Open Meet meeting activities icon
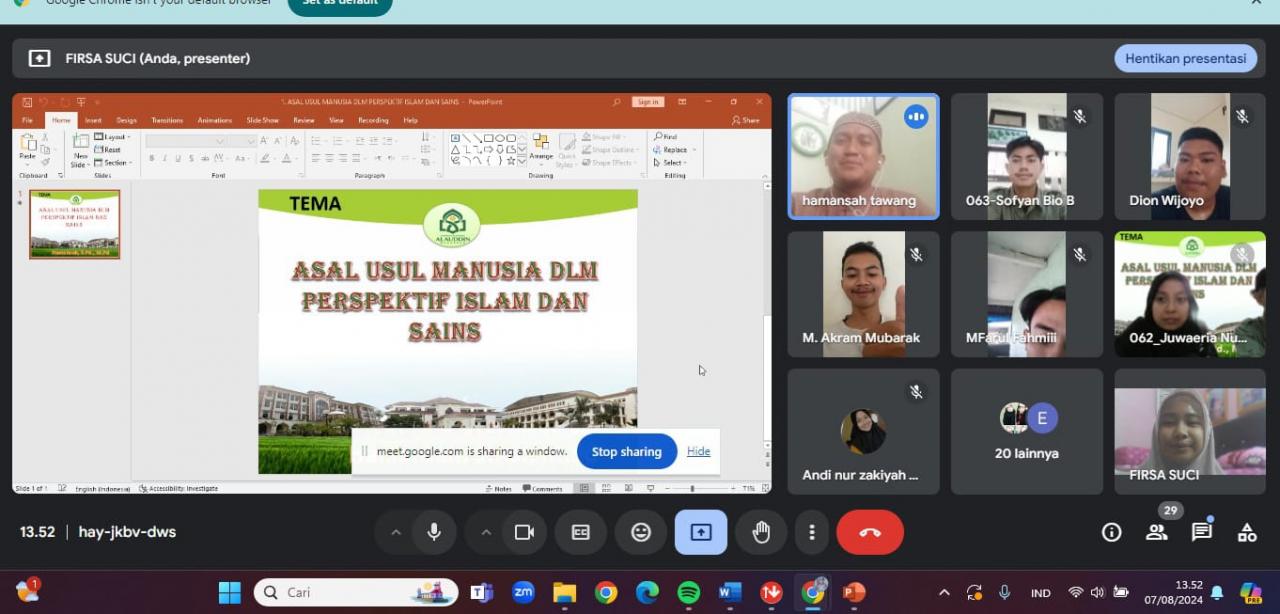The width and height of the screenshot is (1280, 614). tap(1246, 532)
